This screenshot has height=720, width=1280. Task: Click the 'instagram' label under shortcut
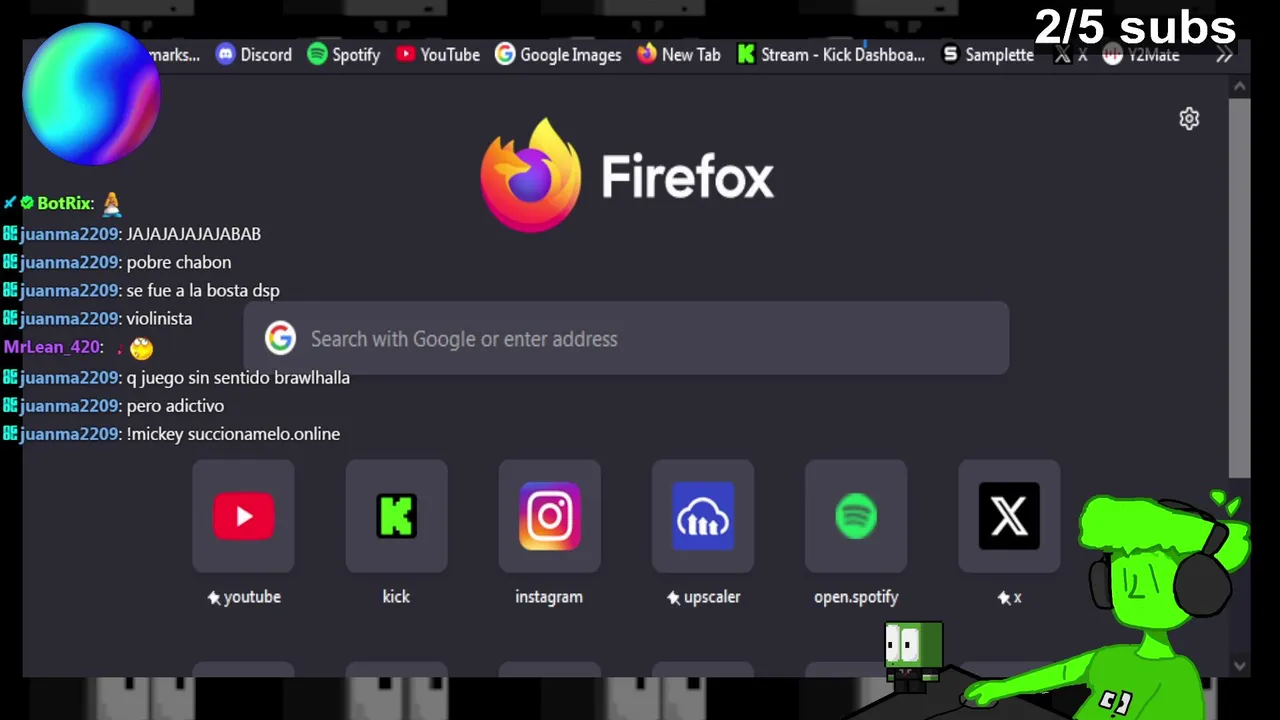[549, 597]
